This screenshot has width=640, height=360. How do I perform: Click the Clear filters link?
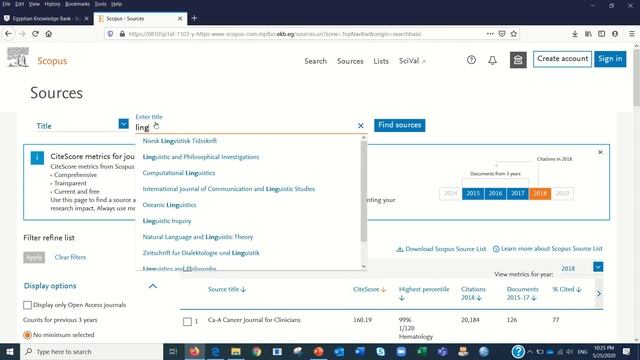coord(70,257)
